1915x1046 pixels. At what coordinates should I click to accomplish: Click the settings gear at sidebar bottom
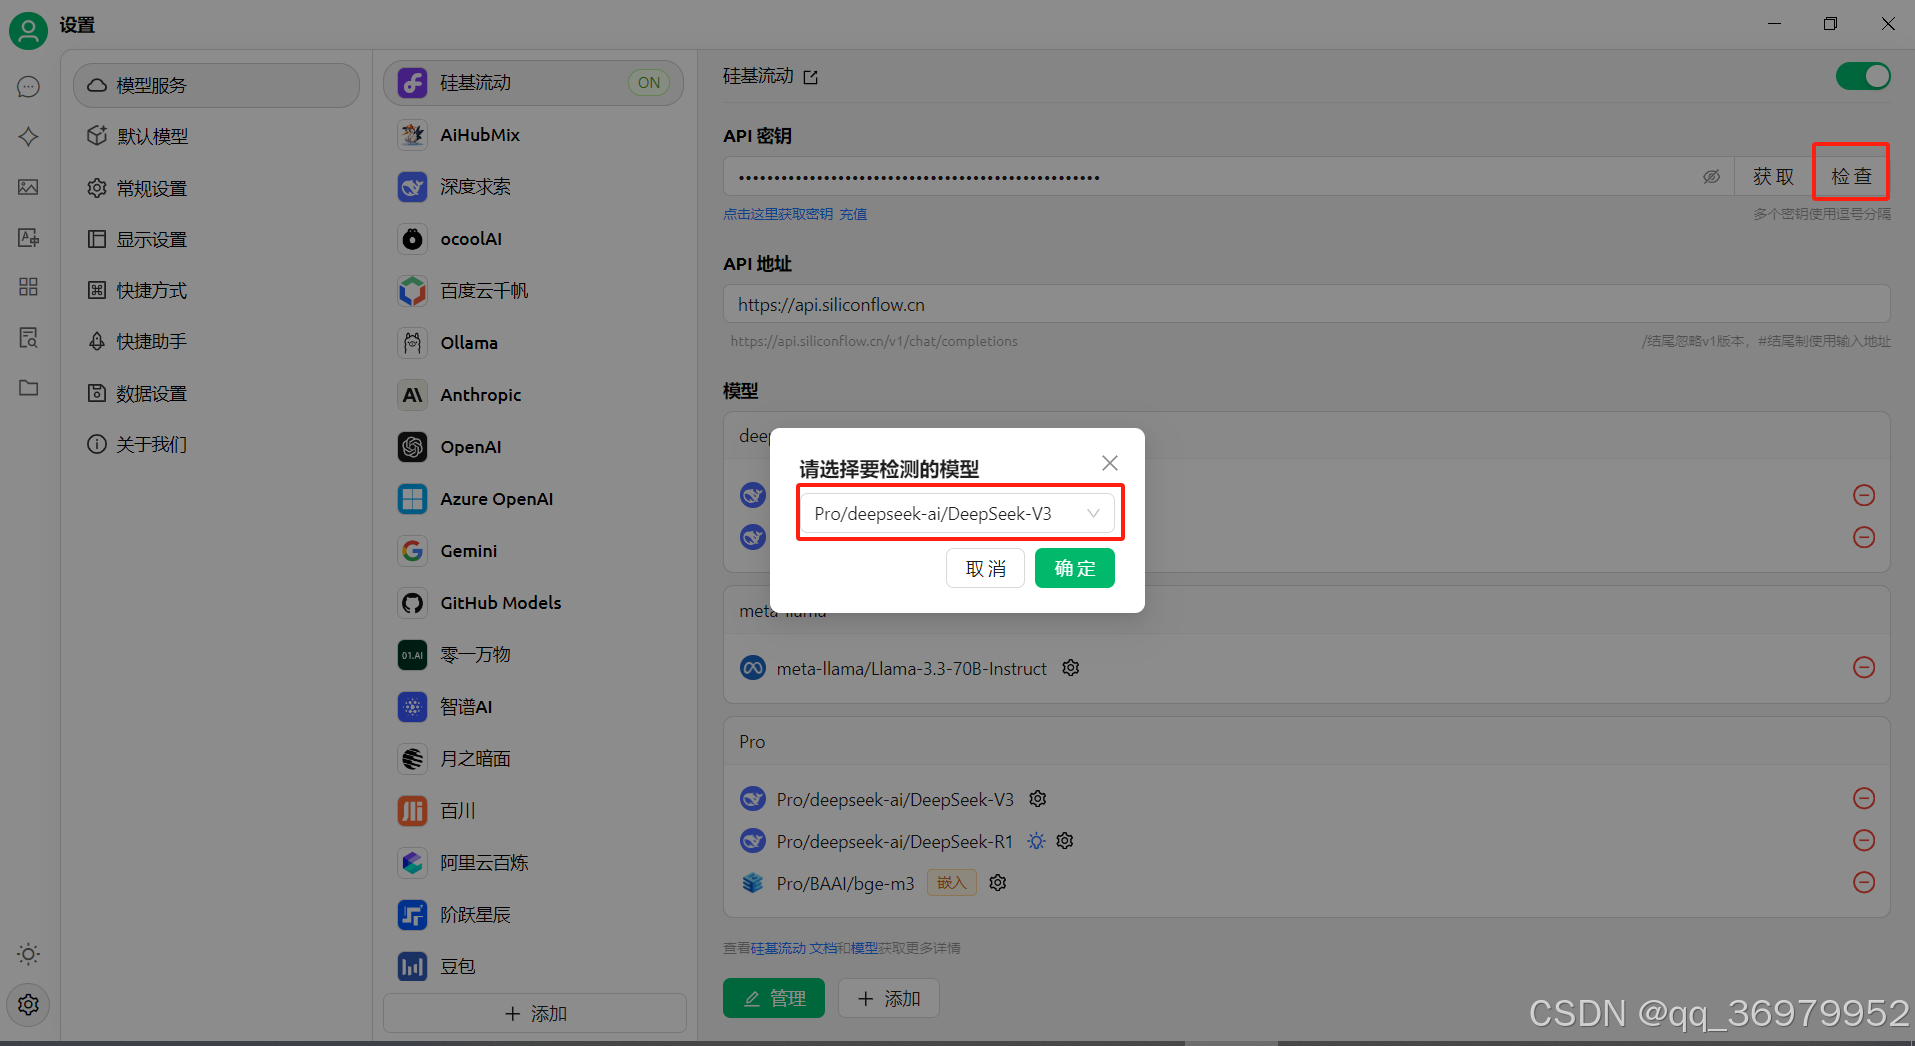28,1004
